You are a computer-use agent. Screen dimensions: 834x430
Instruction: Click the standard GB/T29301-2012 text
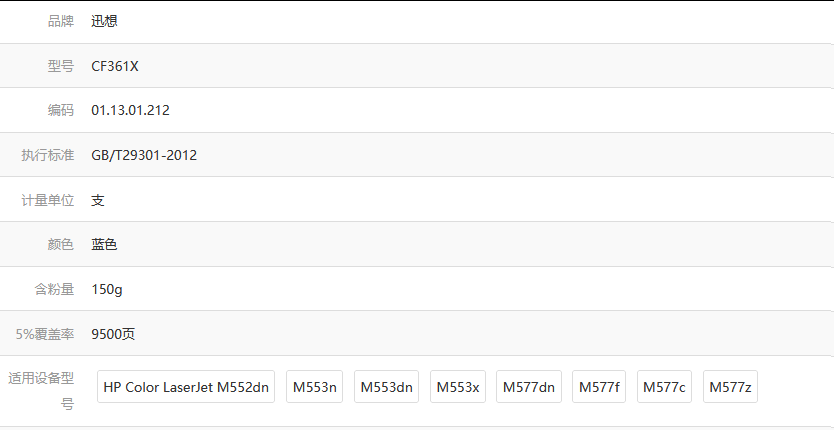tap(144, 155)
